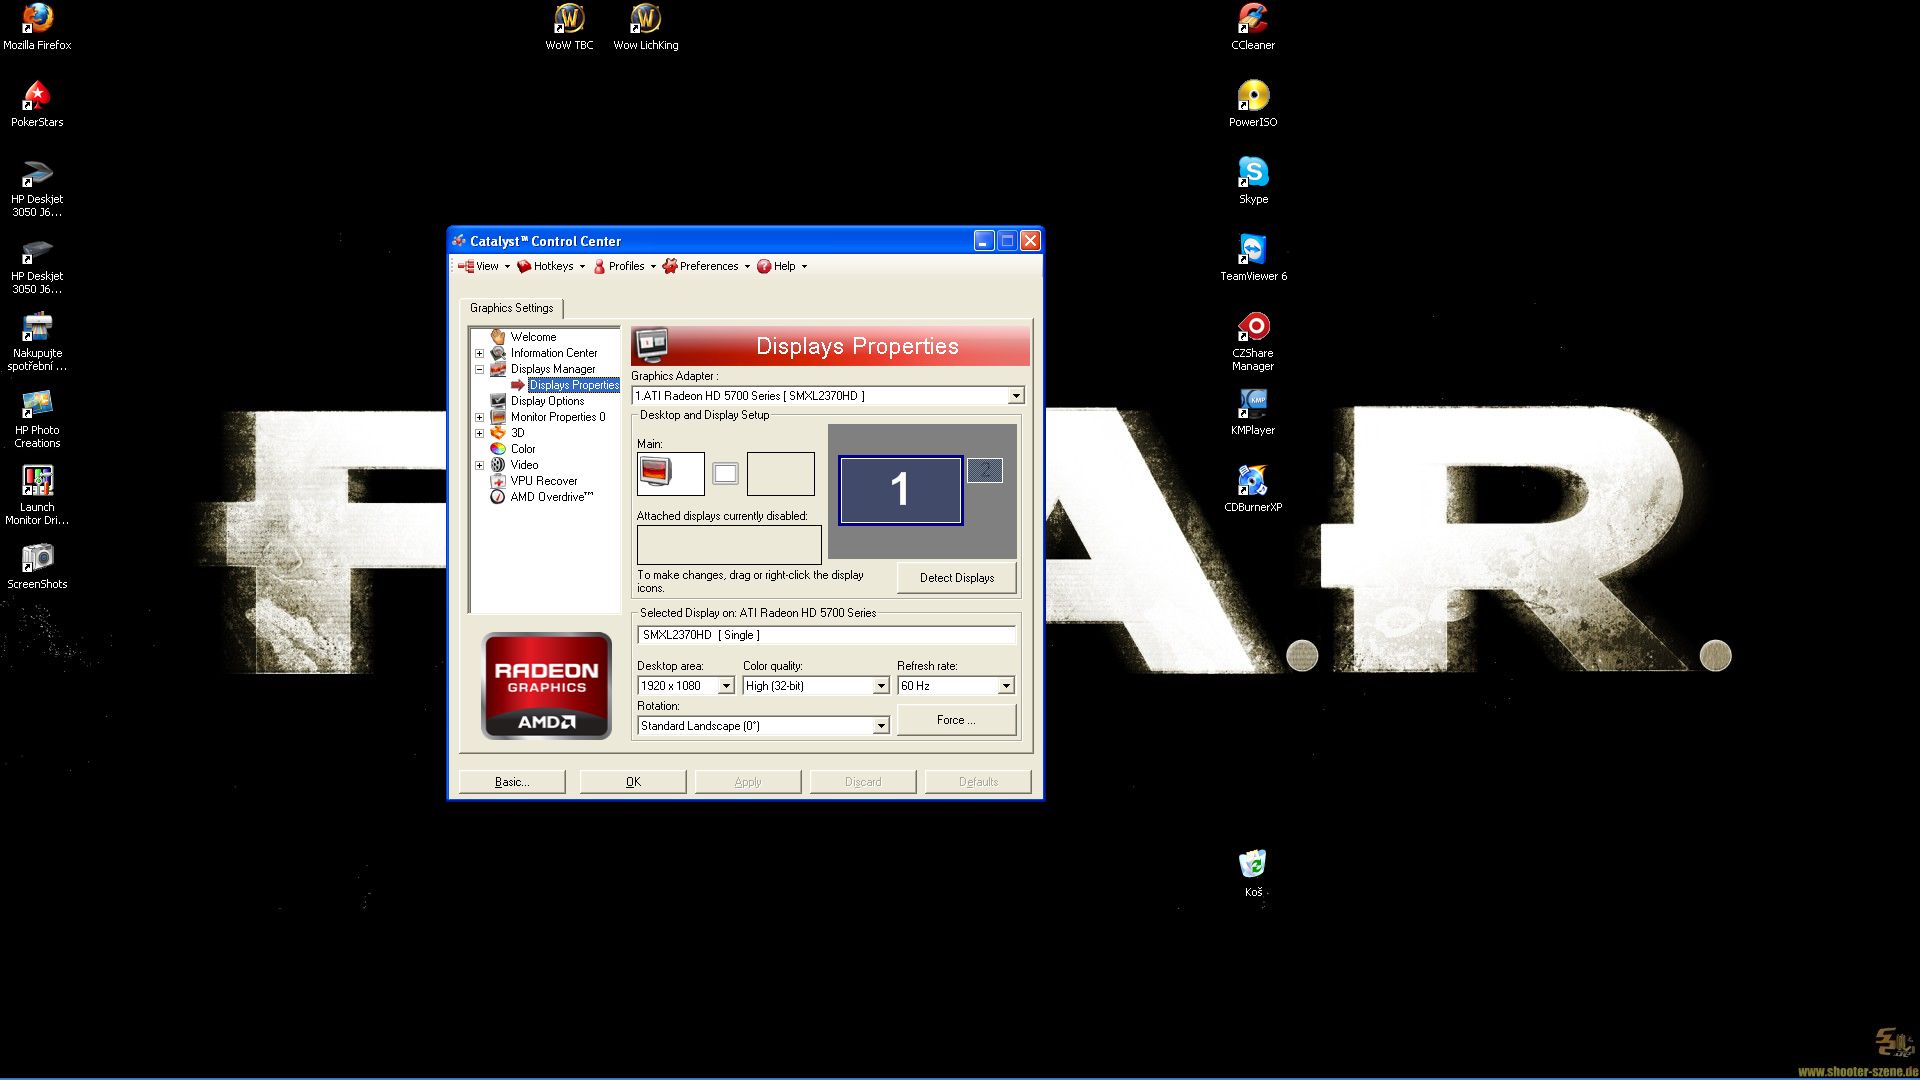Select display 1 in the layout preview
Viewport: 1920px width, 1080px height.
pos(900,490)
